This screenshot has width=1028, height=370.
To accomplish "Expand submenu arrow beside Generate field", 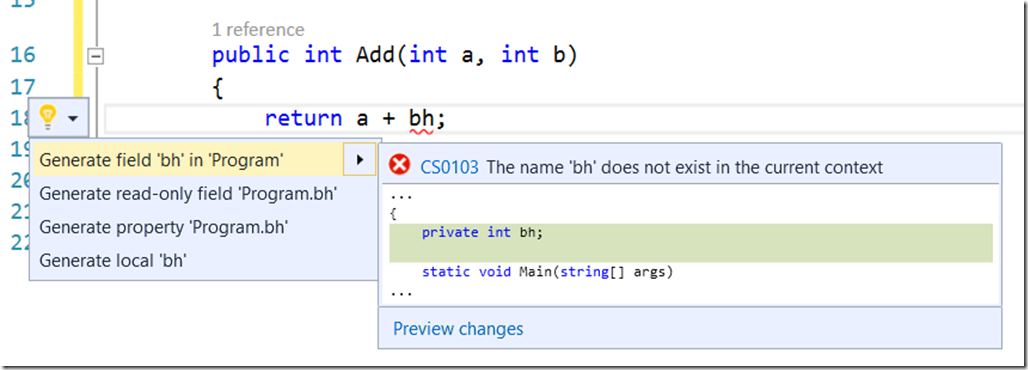I will pos(359,159).
